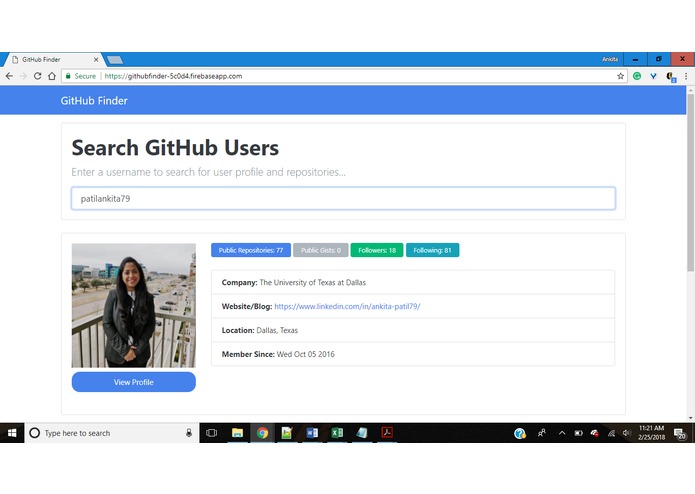The image size is (695, 494).
Task: Open the Notepad++ taskbar icon
Action: pos(287,433)
